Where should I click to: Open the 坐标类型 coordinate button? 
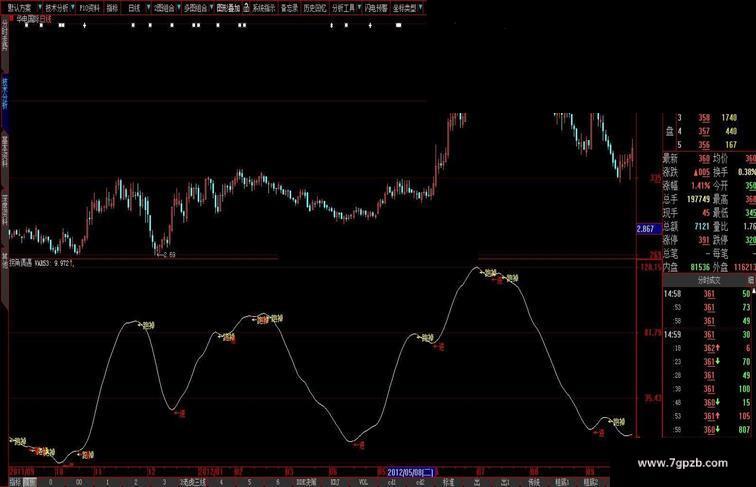point(405,8)
